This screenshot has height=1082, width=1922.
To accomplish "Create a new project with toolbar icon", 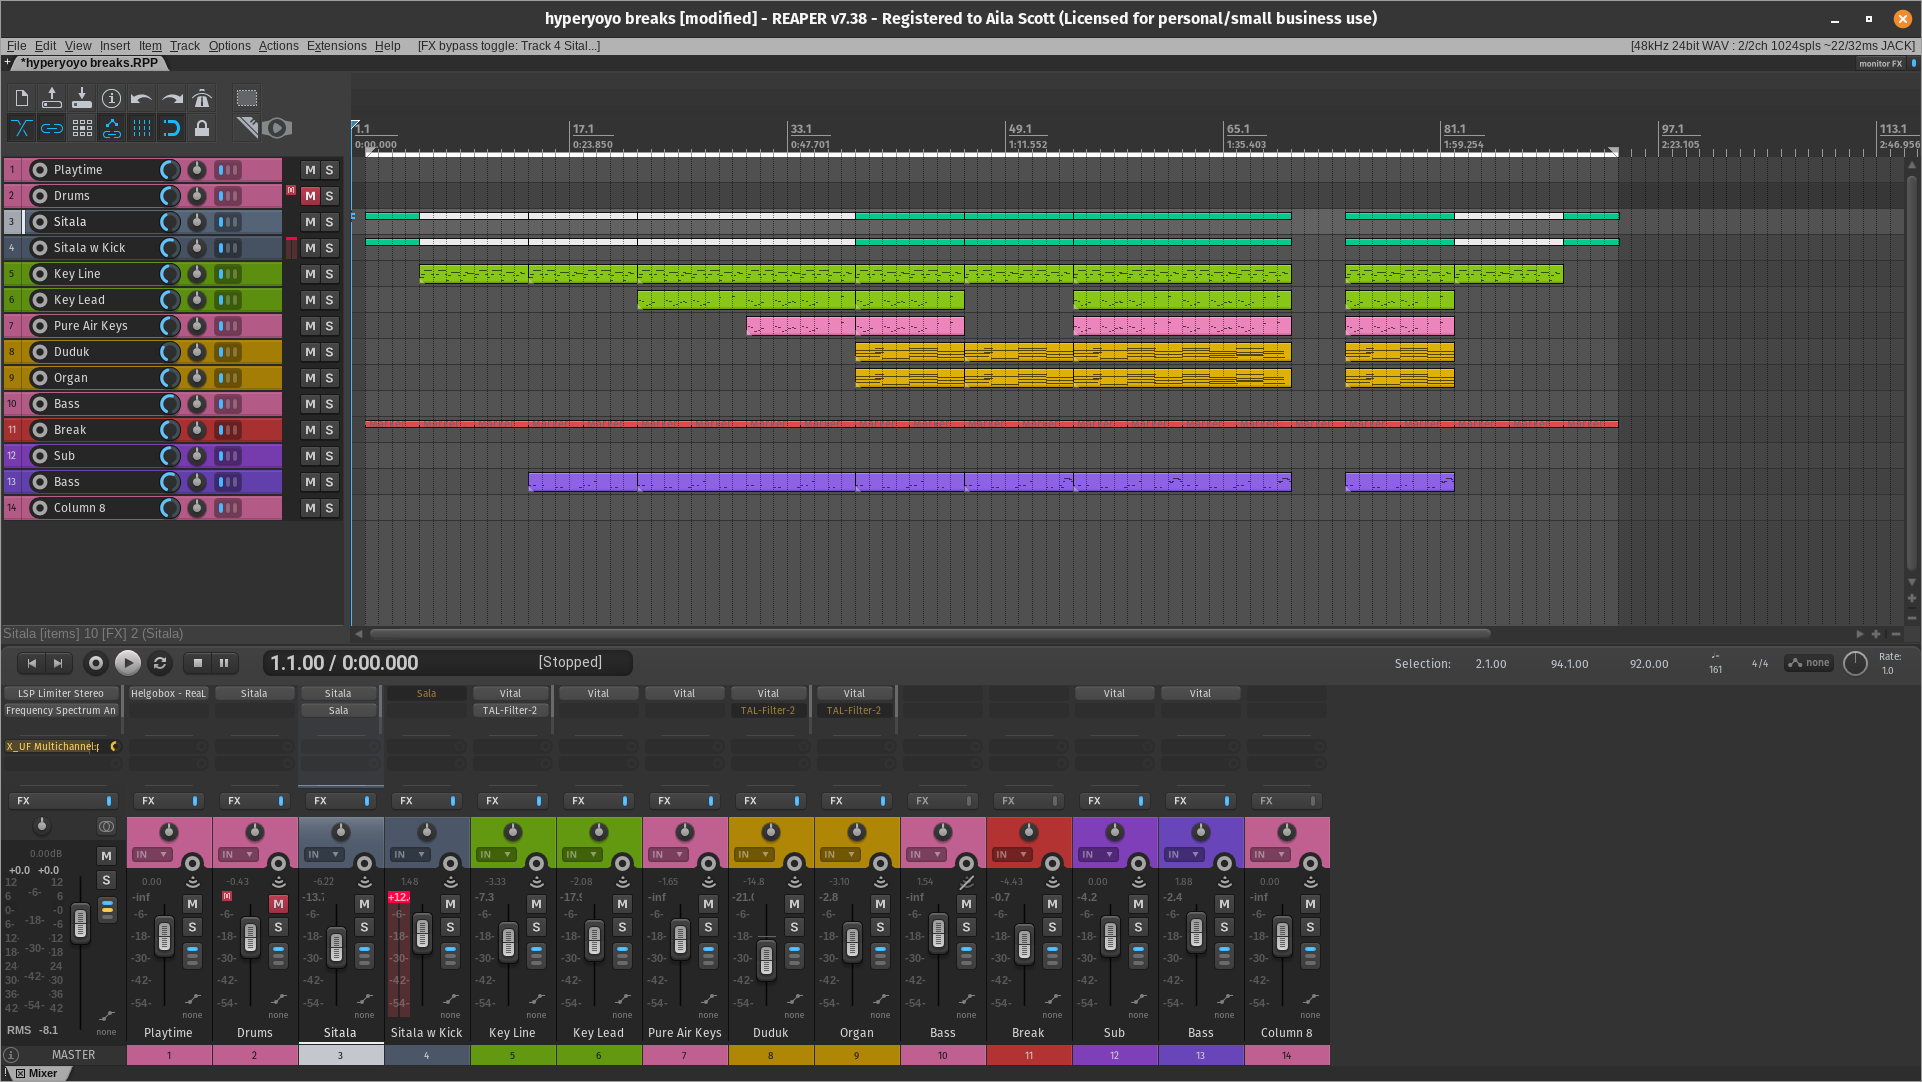I will [22, 98].
